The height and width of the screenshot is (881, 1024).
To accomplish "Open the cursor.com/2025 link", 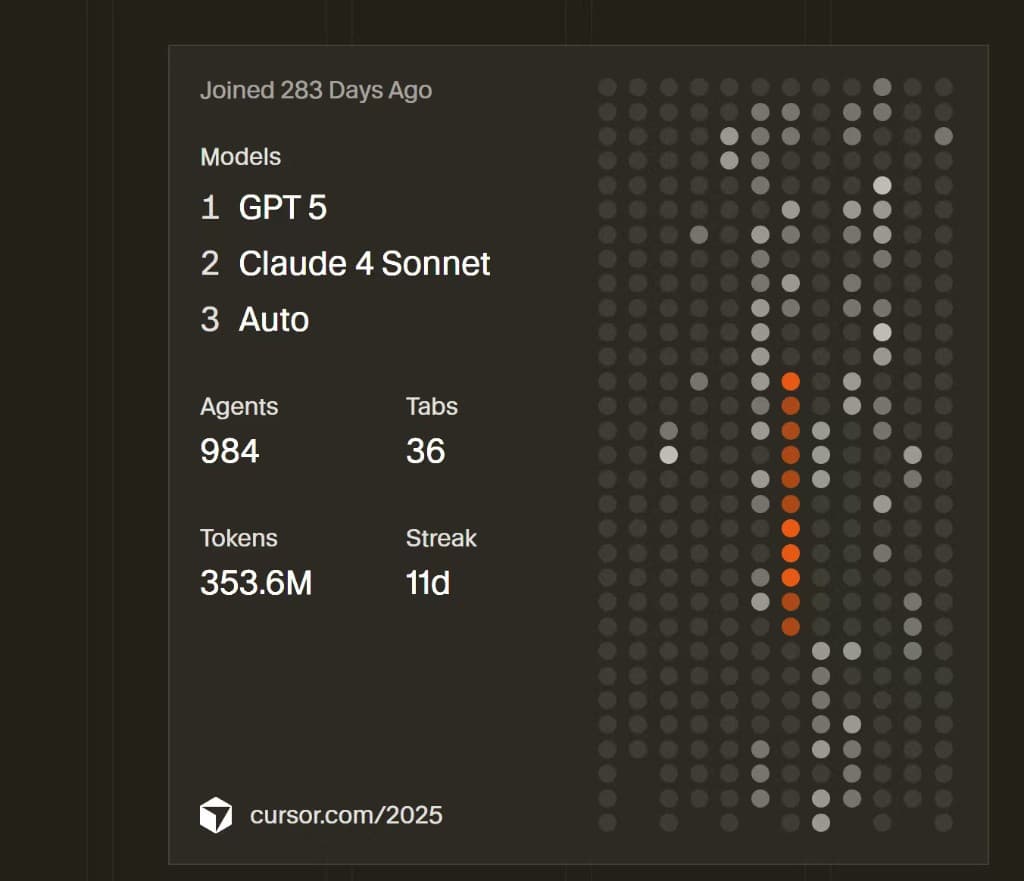I will coord(346,815).
